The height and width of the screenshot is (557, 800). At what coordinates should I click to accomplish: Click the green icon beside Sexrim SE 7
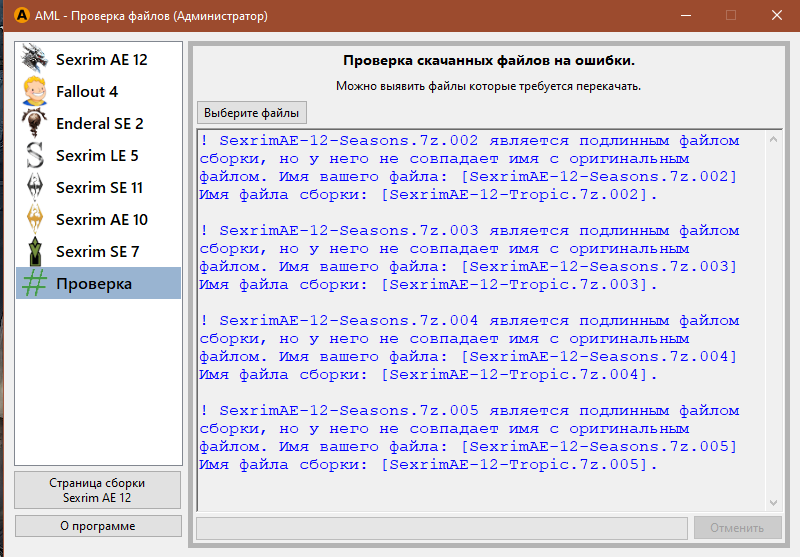35,251
